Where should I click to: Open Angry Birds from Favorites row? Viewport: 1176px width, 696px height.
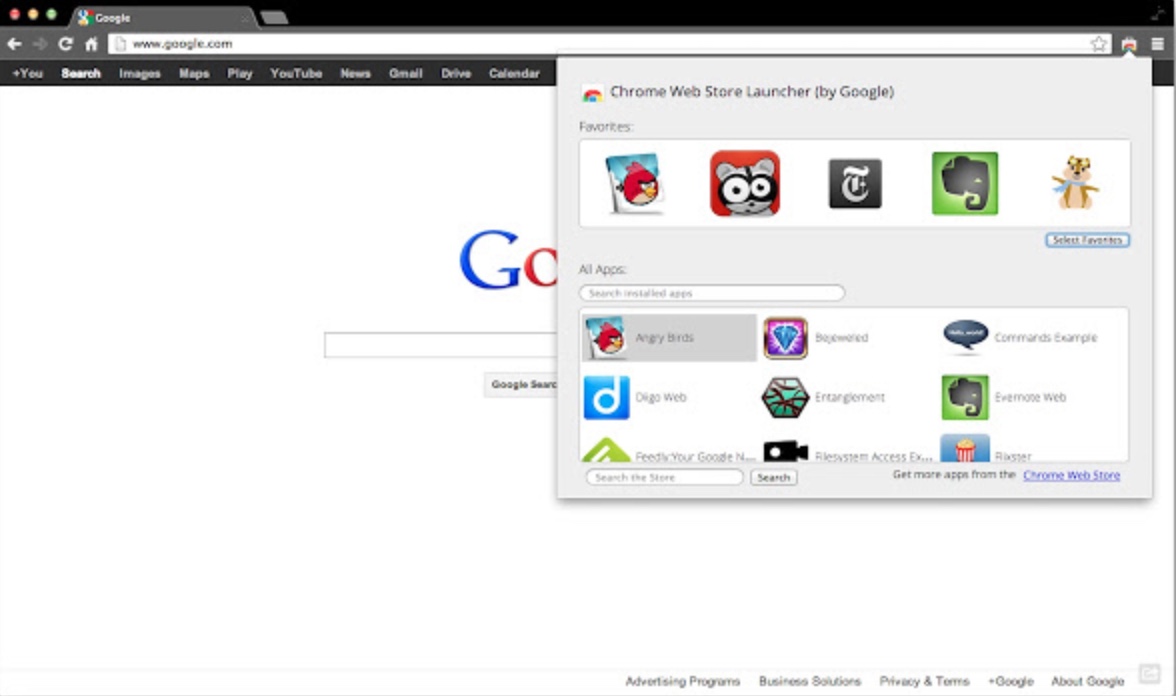(x=635, y=184)
